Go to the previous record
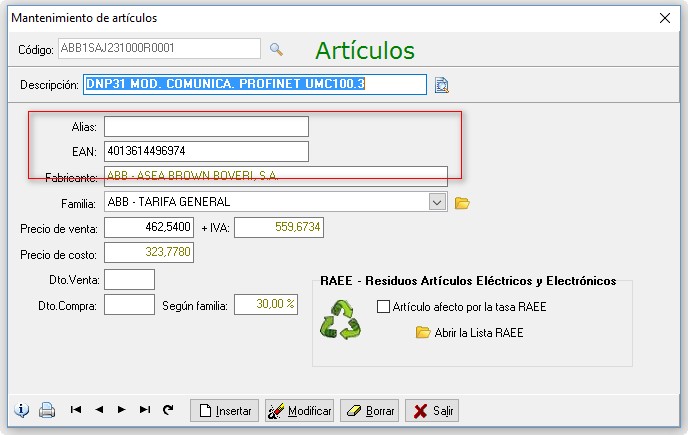 (99, 410)
